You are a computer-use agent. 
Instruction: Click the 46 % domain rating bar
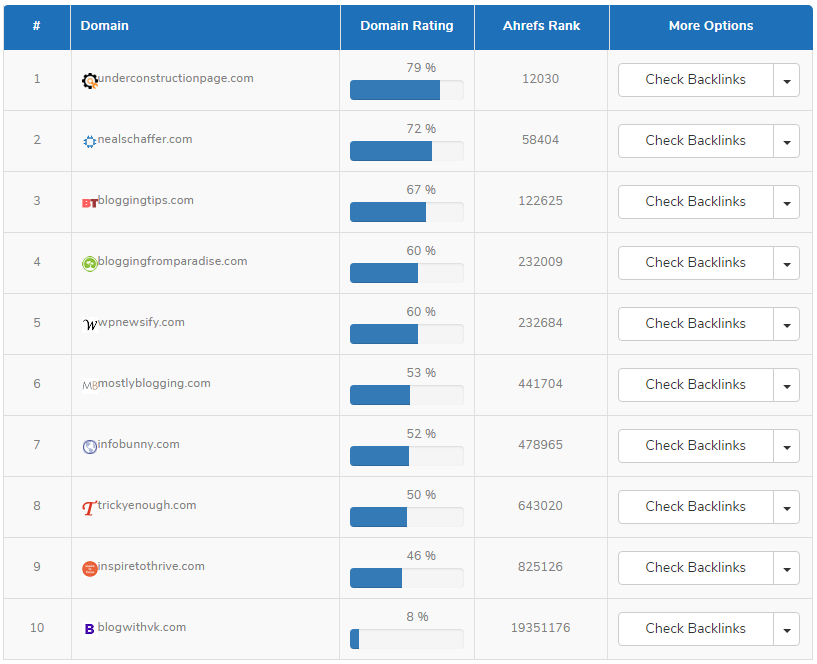pyautogui.click(x=406, y=578)
